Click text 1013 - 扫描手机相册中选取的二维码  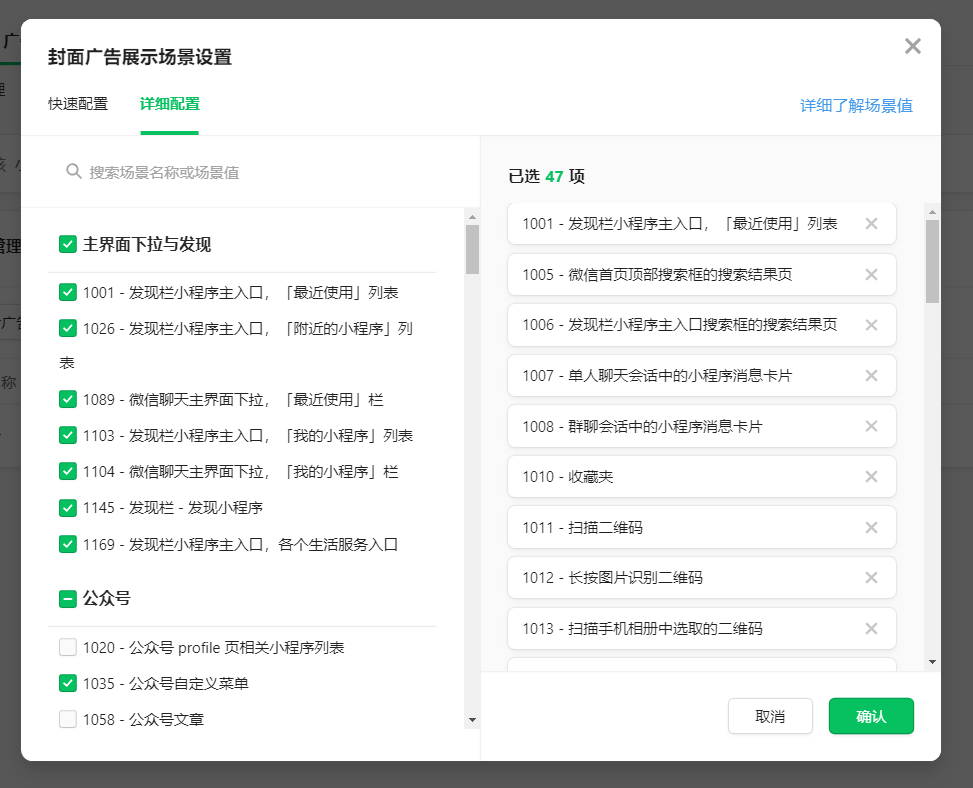(642, 629)
